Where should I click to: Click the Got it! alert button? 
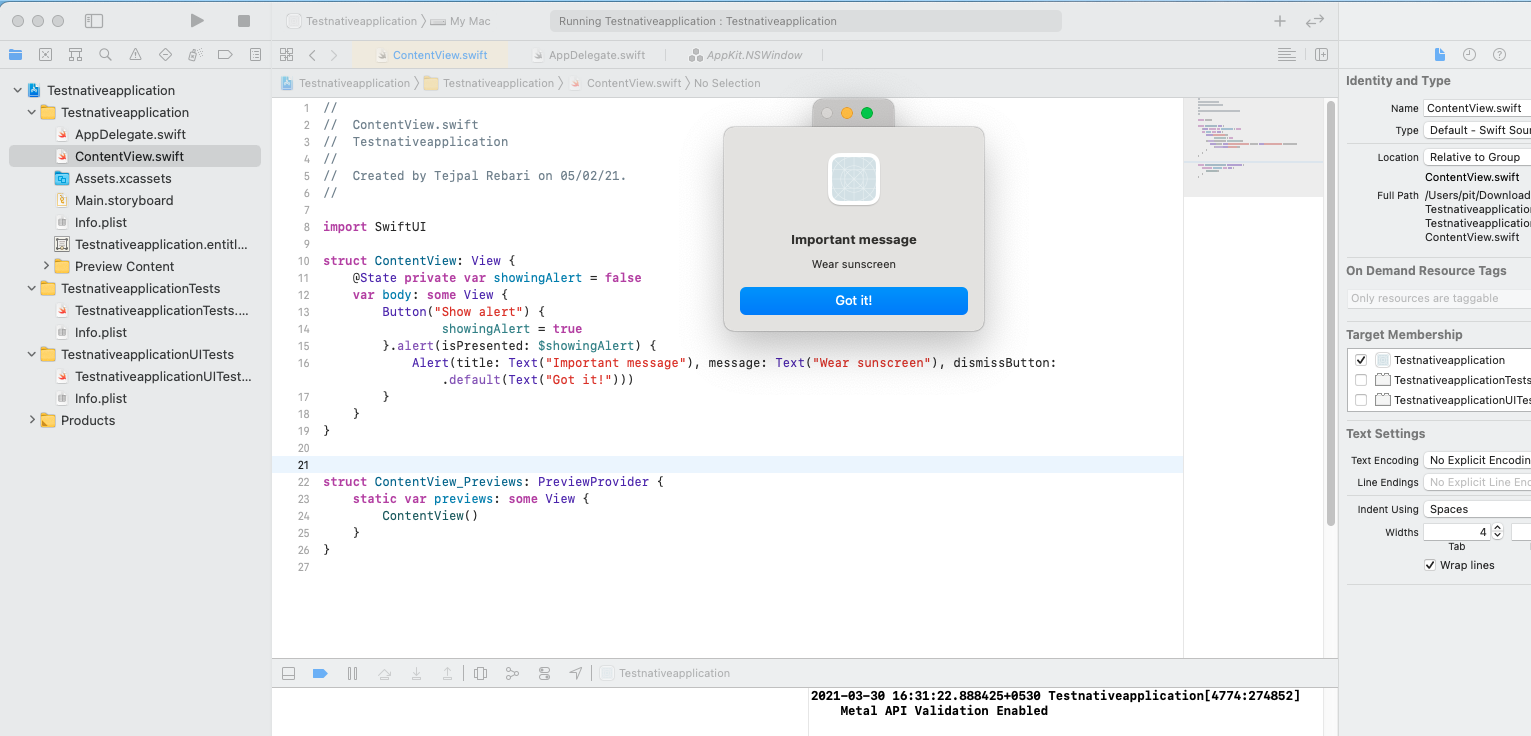pyautogui.click(x=853, y=301)
